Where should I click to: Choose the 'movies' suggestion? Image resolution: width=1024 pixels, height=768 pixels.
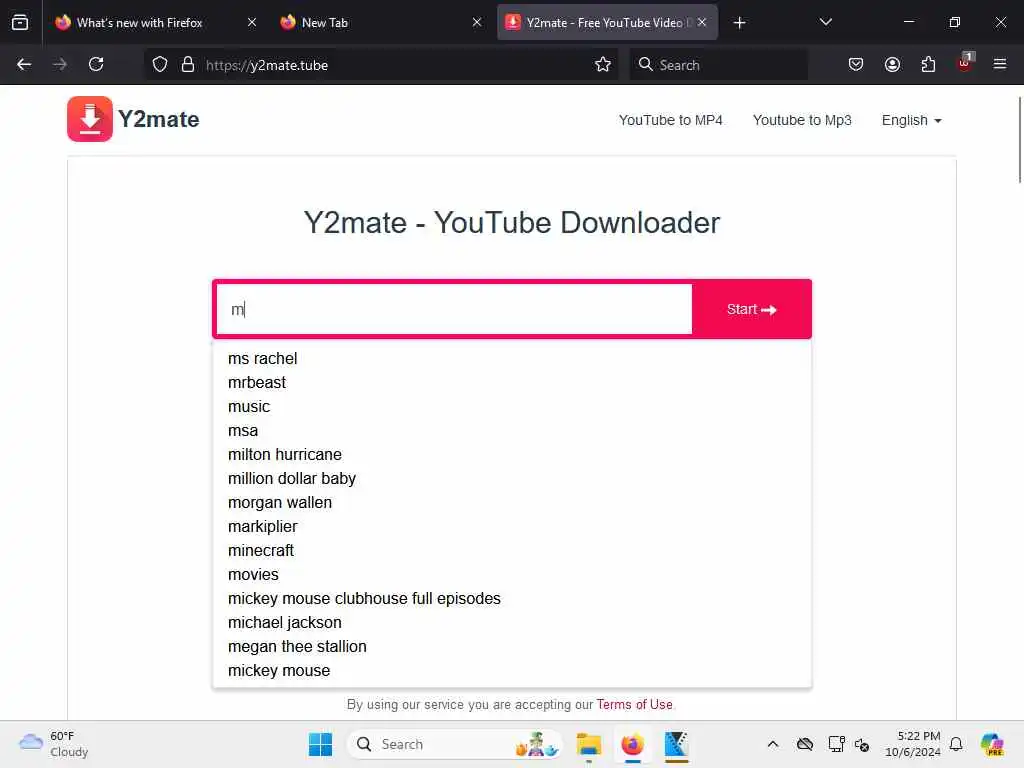tap(511, 575)
